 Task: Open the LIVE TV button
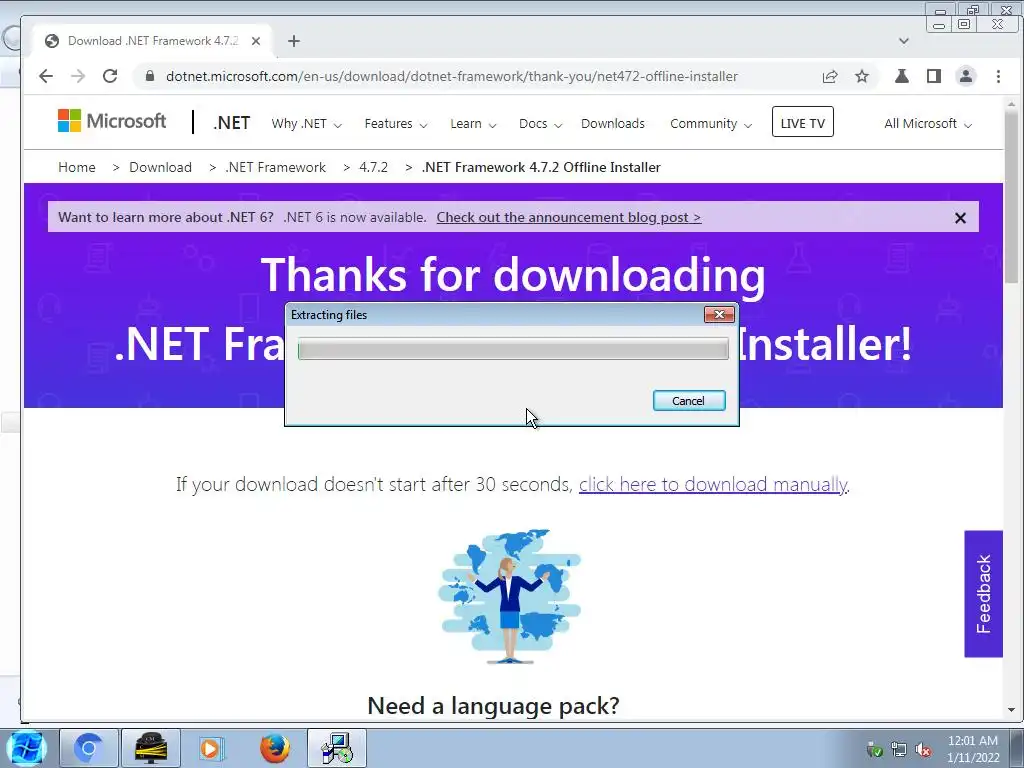point(803,122)
